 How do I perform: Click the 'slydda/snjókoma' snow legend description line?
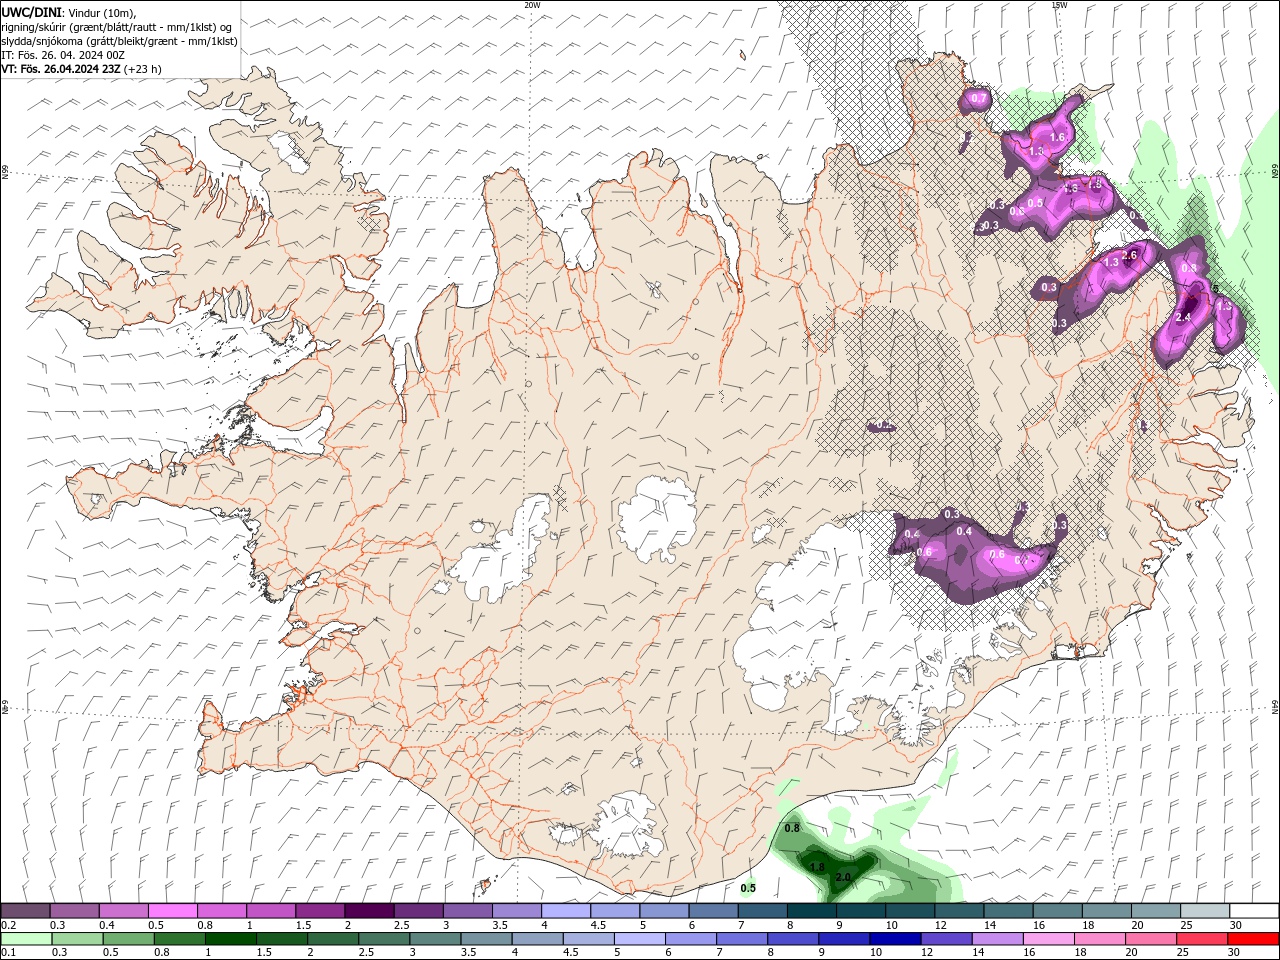(119, 41)
